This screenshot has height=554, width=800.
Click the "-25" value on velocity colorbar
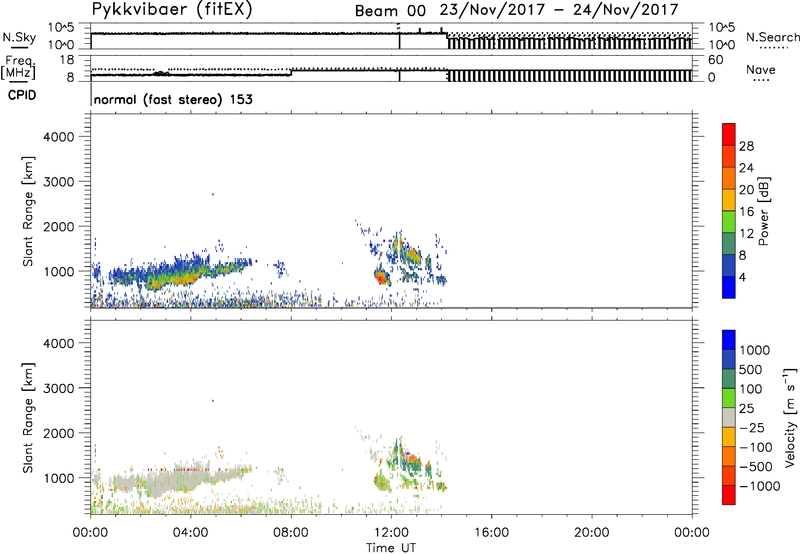click(752, 428)
